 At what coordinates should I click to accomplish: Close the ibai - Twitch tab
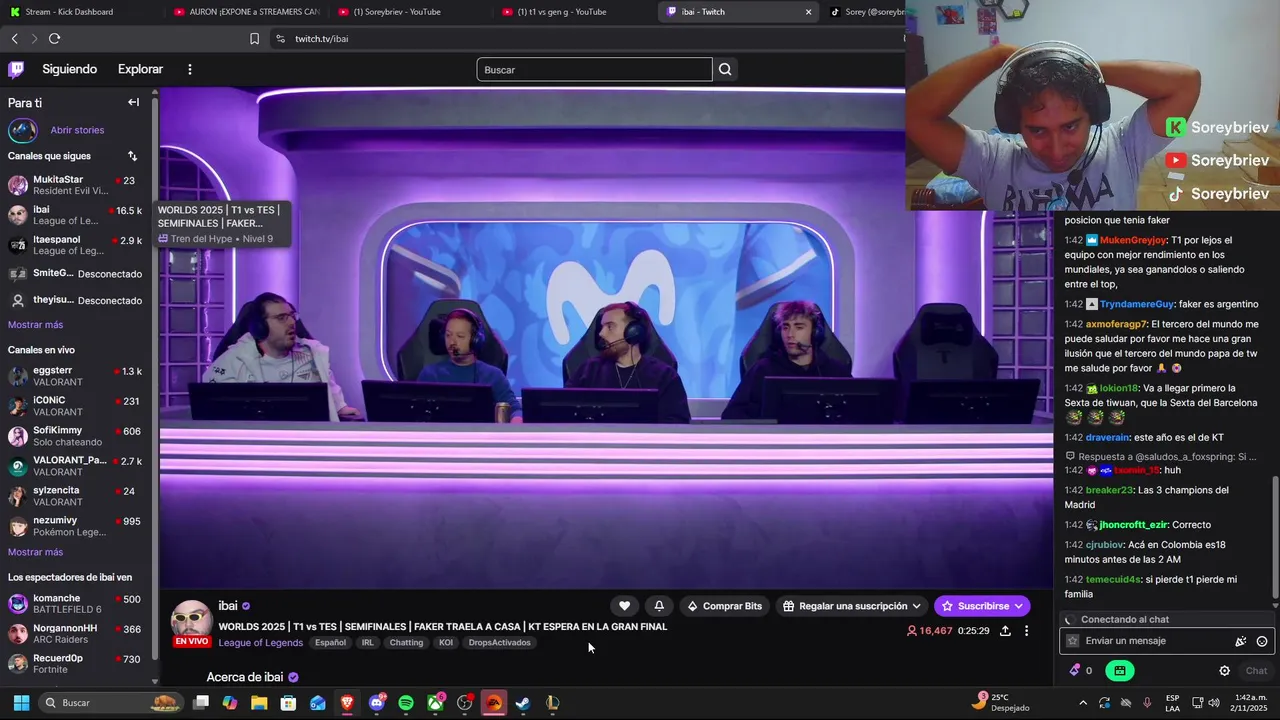808,12
